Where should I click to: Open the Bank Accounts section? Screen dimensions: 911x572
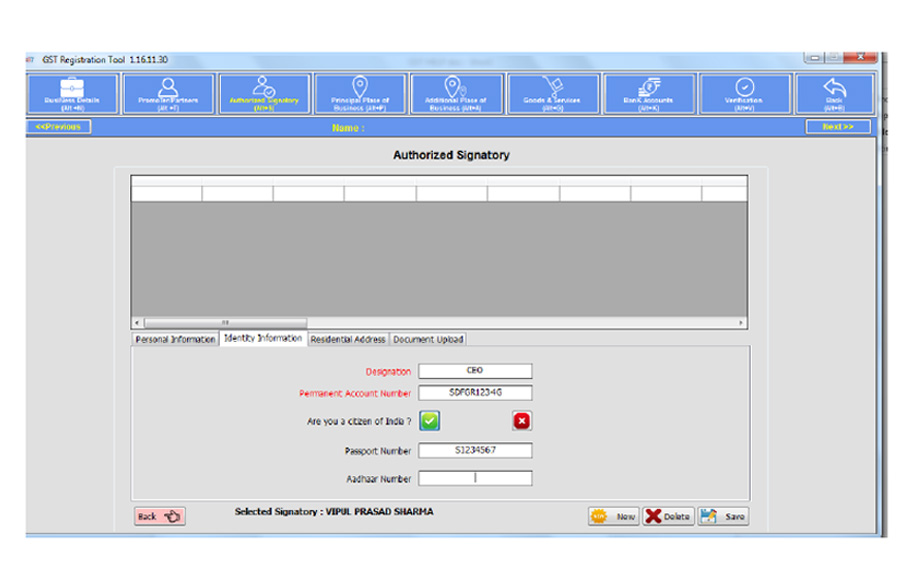tap(648, 94)
